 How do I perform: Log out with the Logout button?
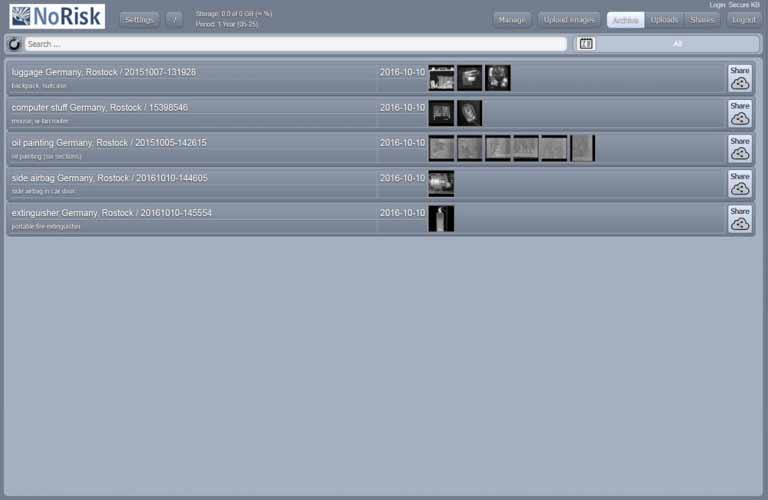click(x=744, y=20)
